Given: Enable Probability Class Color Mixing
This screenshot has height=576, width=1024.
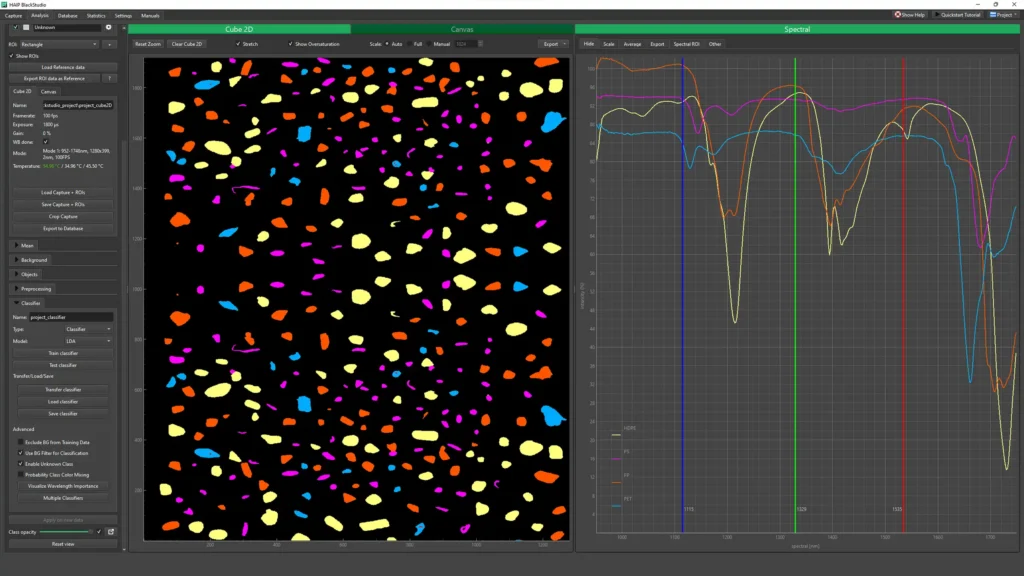Looking at the screenshot, I should click(x=20, y=475).
